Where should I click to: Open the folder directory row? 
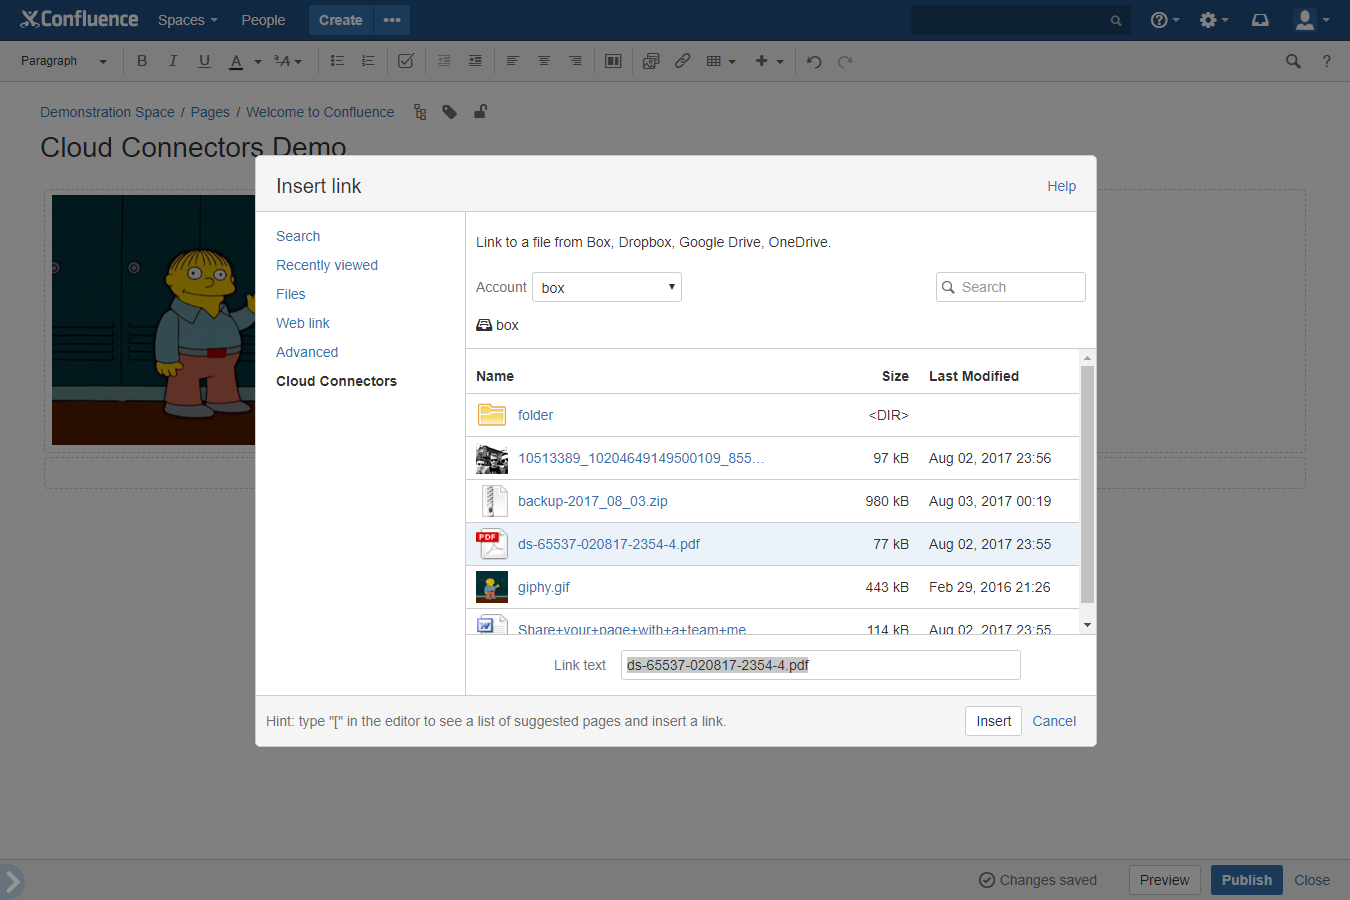pyautogui.click(x=773, y=415)
